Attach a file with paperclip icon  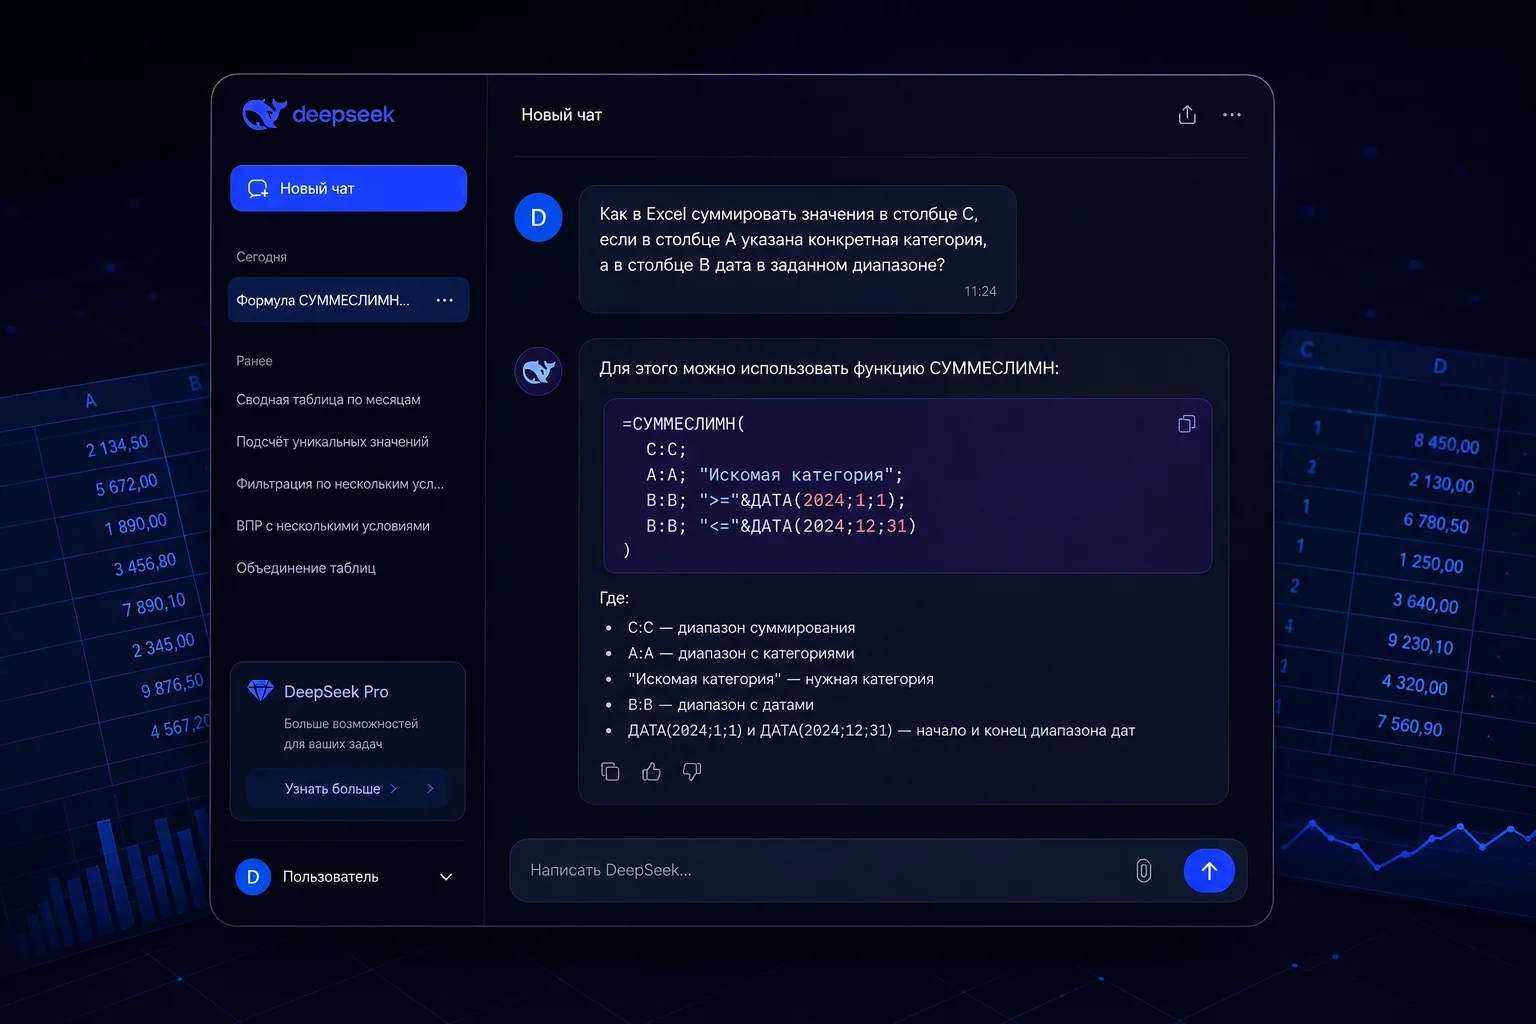(1144, 871)
